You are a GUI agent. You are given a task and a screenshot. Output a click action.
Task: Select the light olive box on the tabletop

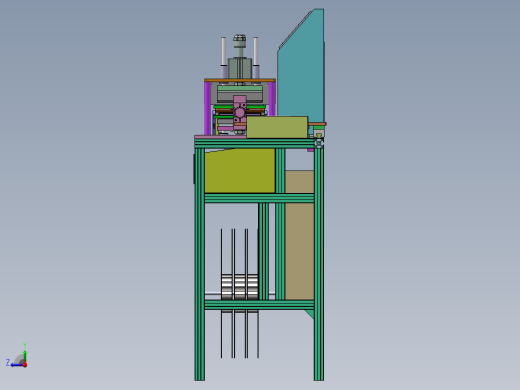[x=277, y=127]
